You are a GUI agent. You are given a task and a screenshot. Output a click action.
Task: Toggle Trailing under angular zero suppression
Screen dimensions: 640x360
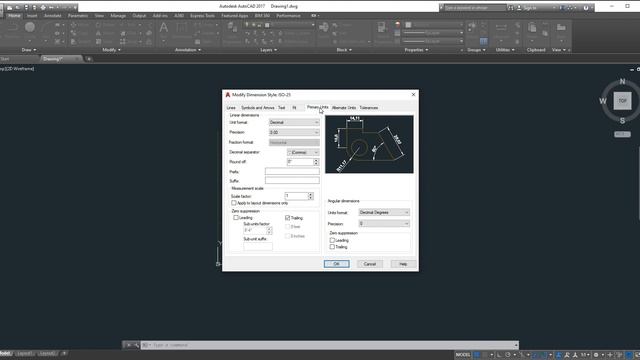[332, 247]
